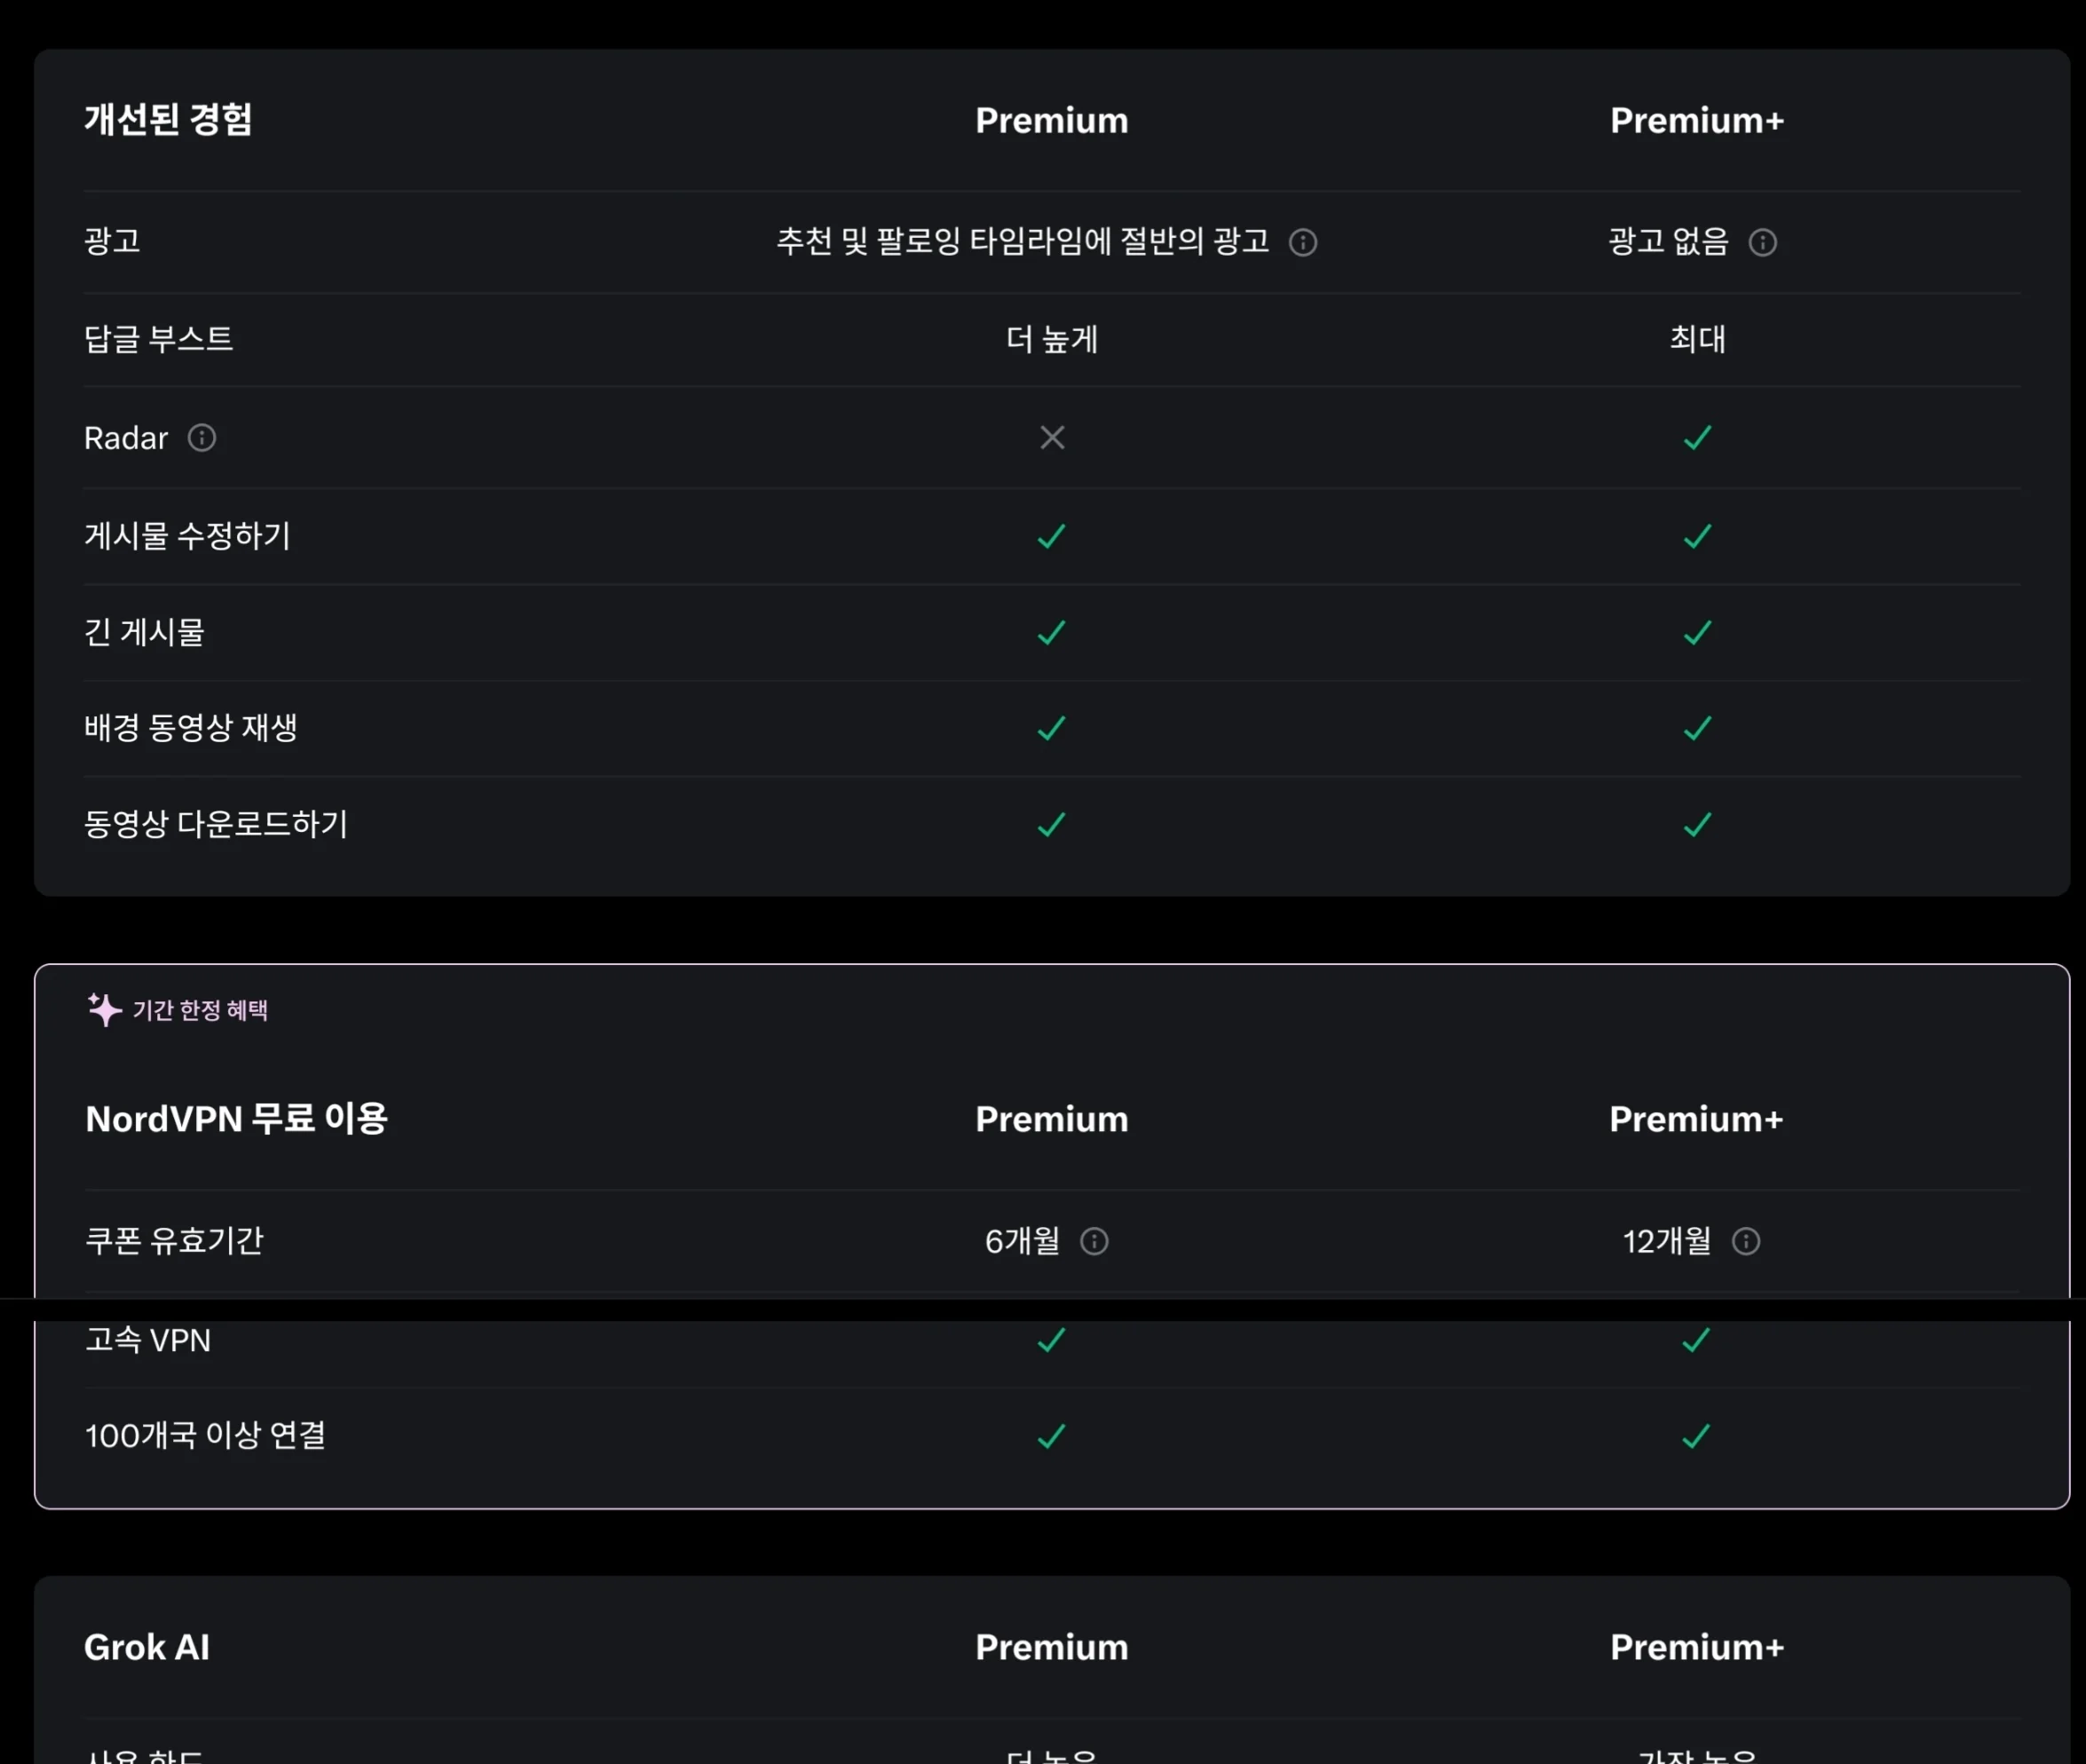This screenshot has width=2086, height=1764.
Task: Click Premium+ checkmark for 동영상 다운로드하기
Action: [1697, 824]
